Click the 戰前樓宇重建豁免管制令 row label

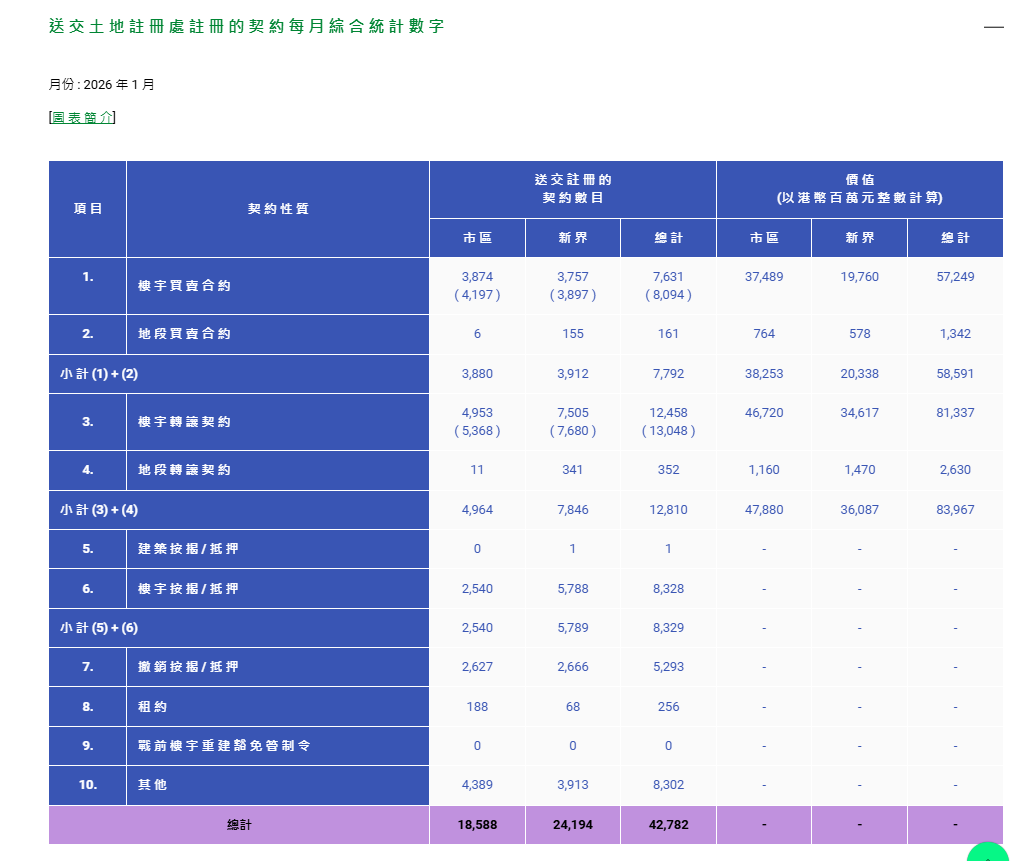point(224,746)
